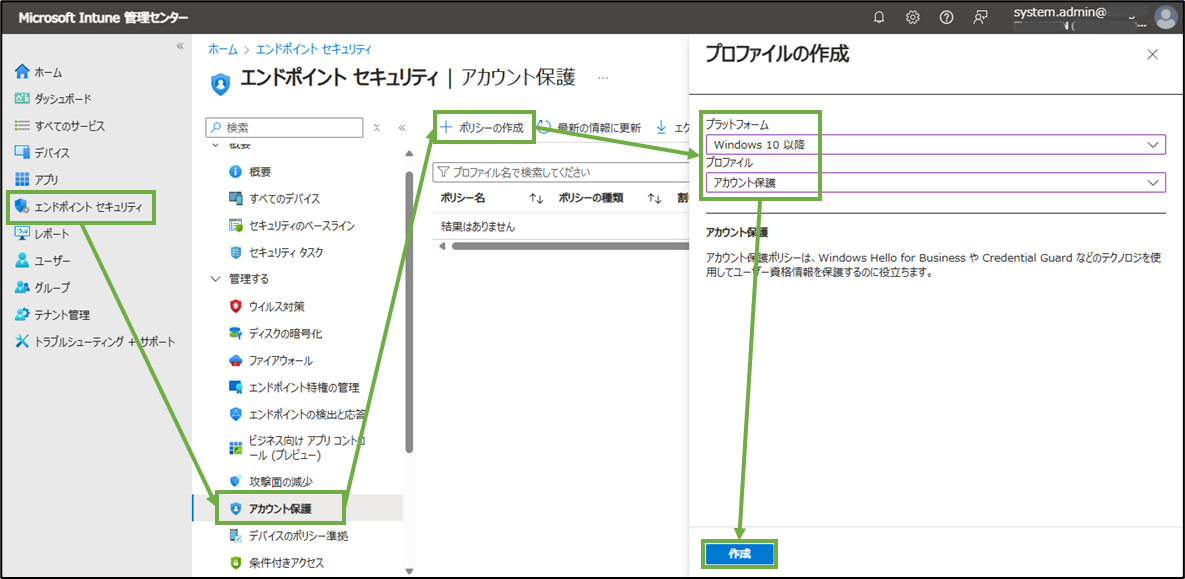Close the プロファイルの作成 panel
This screenshot has width=1185, height=579.
click(x=1153, y=54)
